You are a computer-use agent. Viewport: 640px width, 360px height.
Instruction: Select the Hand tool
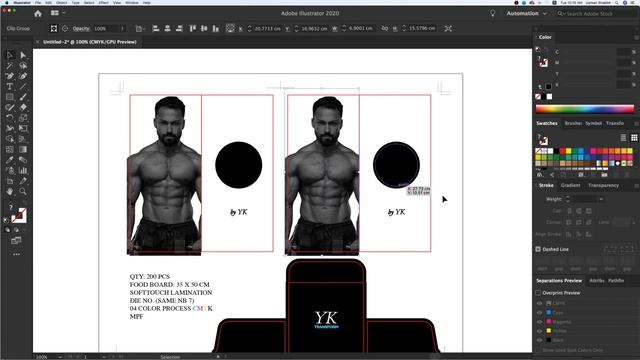(10, 191)
